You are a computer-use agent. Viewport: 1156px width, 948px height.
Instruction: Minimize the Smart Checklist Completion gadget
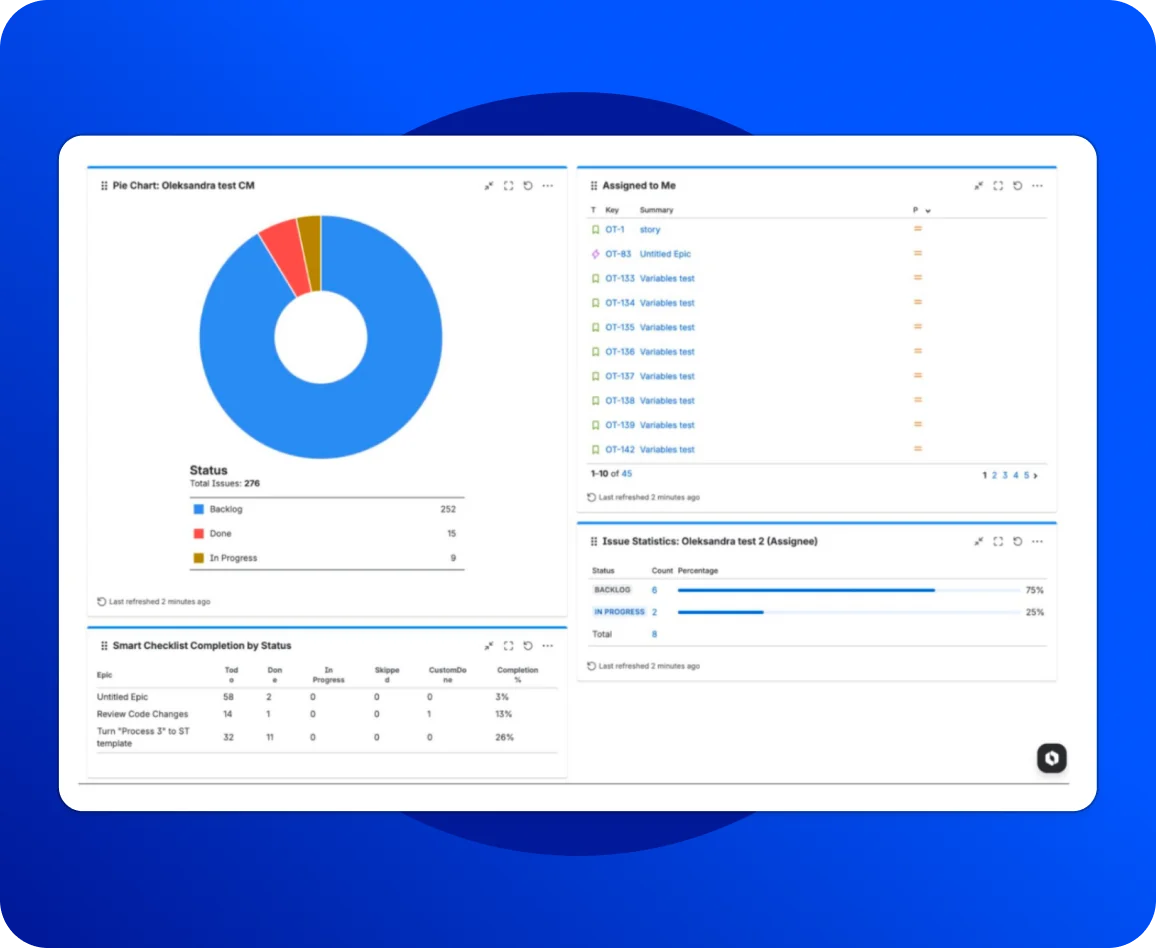point(489,646)
